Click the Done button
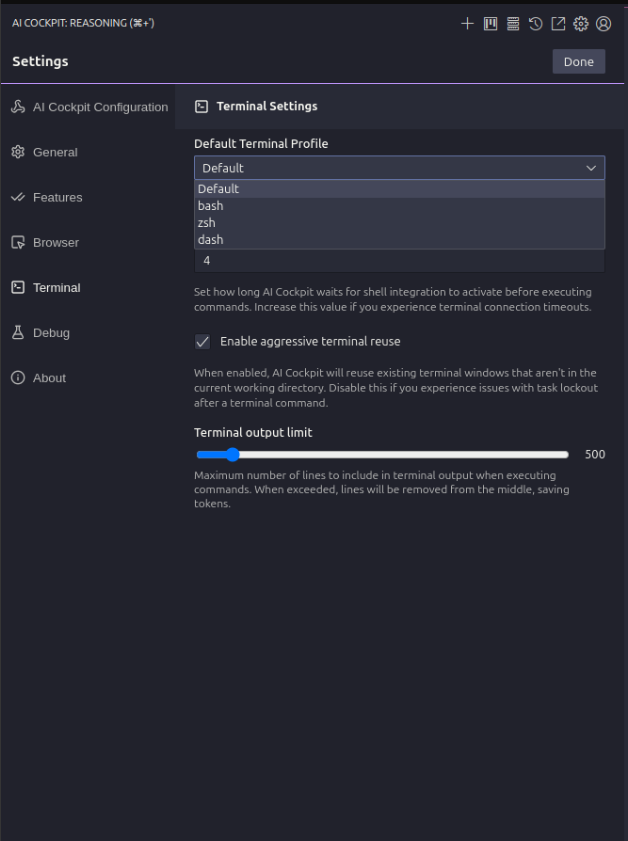The width and height of the screenshot is (628, 841). tap(578, 61)
